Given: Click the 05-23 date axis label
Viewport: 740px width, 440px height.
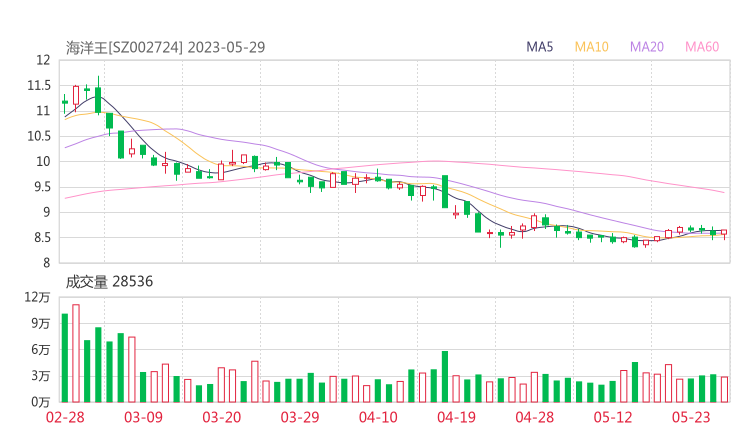Looking at the screenshot, I should coord(691,417).
